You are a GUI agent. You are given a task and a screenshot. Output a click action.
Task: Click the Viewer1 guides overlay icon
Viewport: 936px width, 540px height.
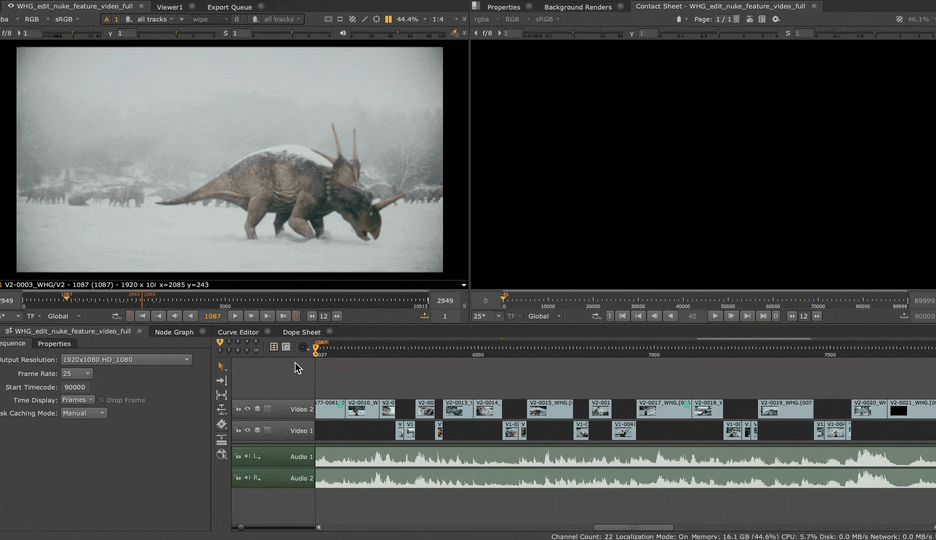point(328,19)
